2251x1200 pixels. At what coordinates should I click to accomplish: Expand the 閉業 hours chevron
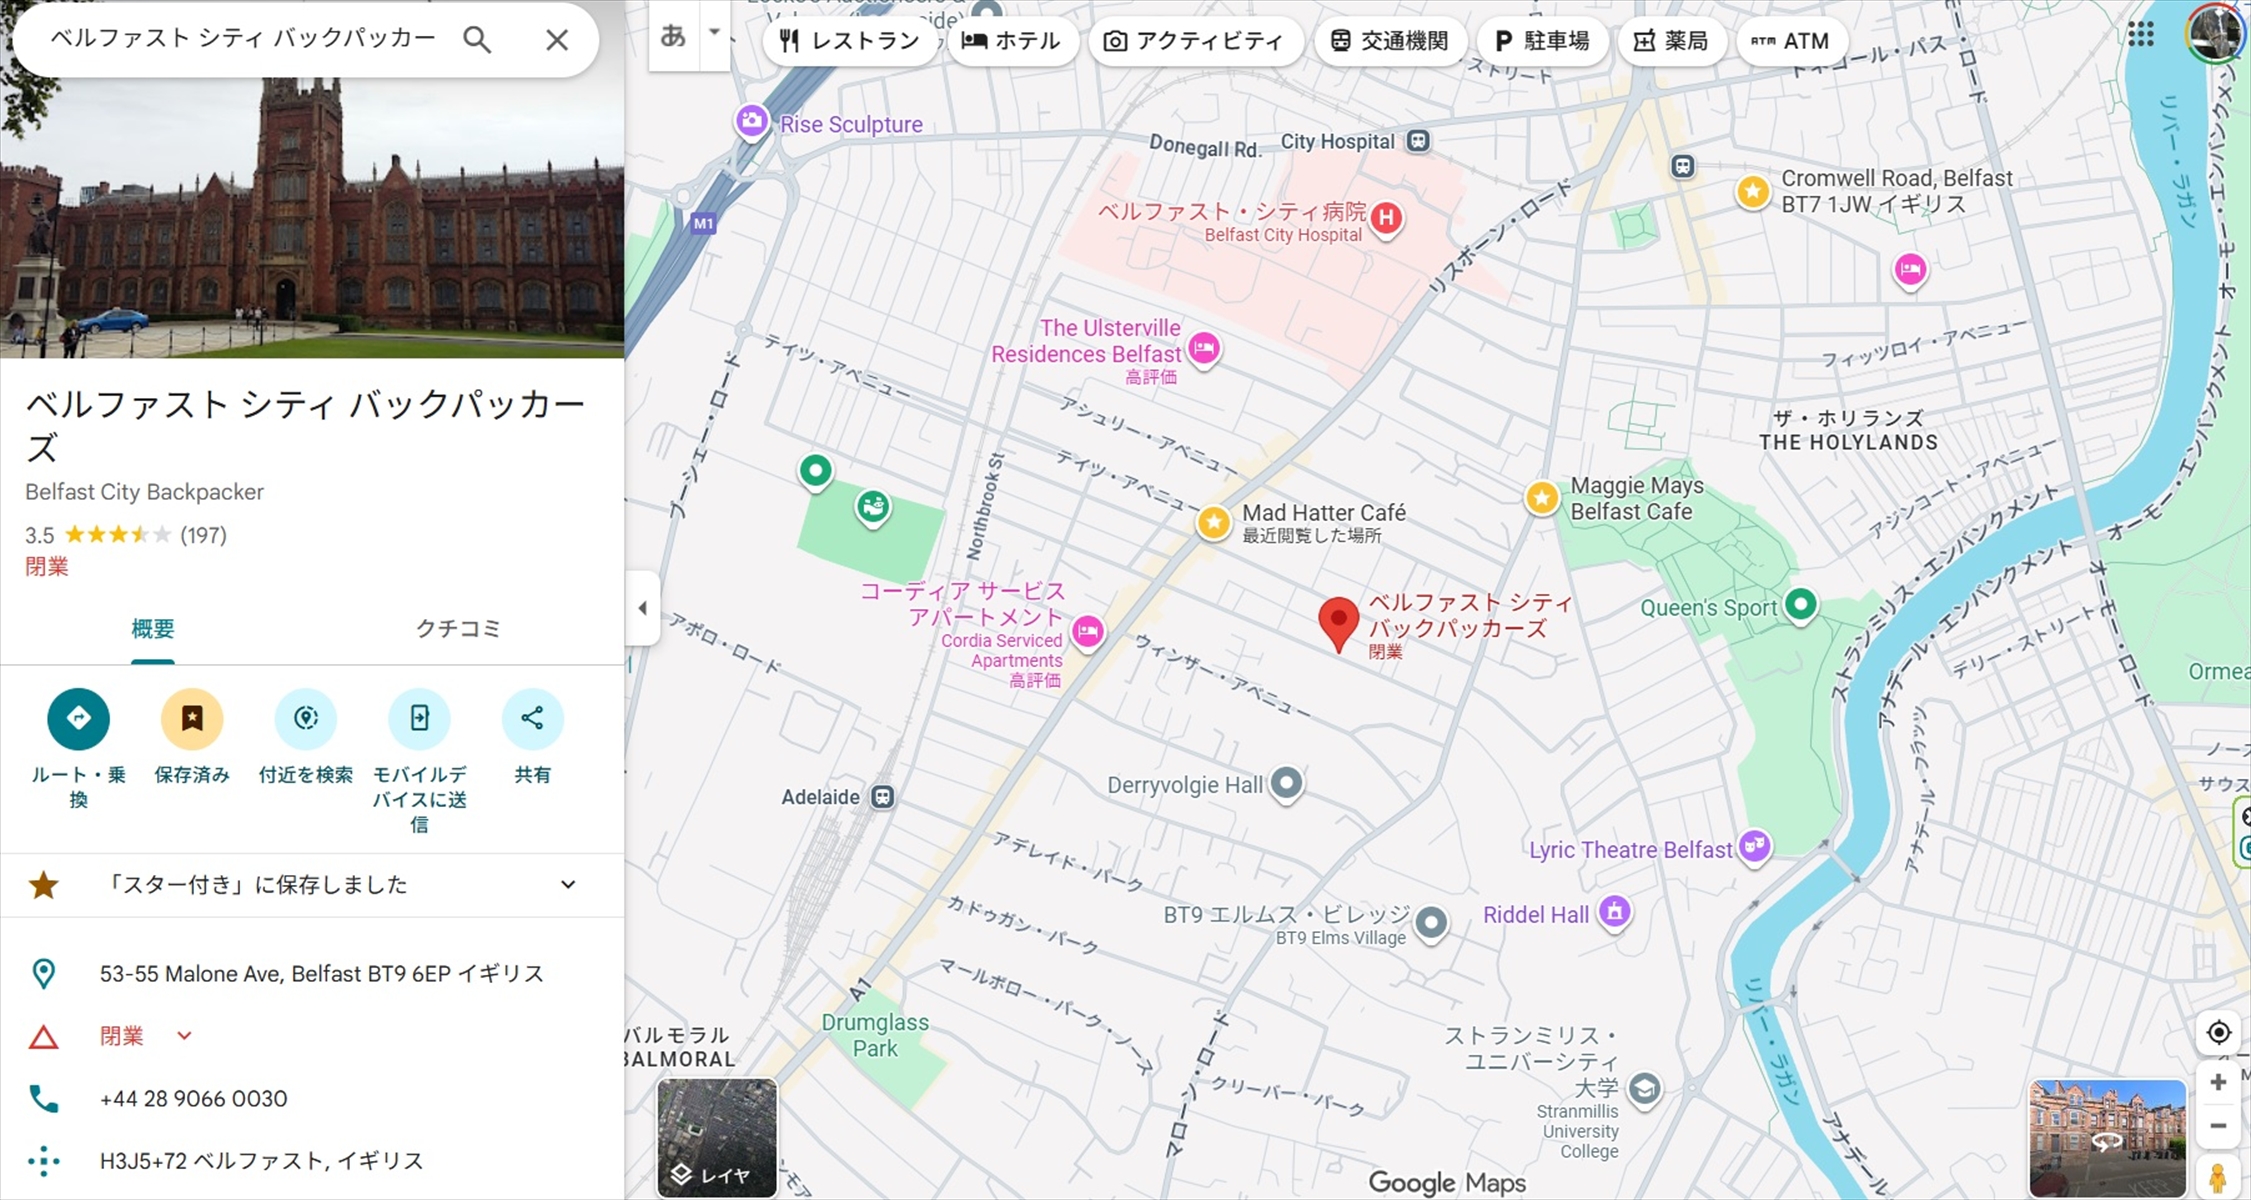pos(184,1036)
